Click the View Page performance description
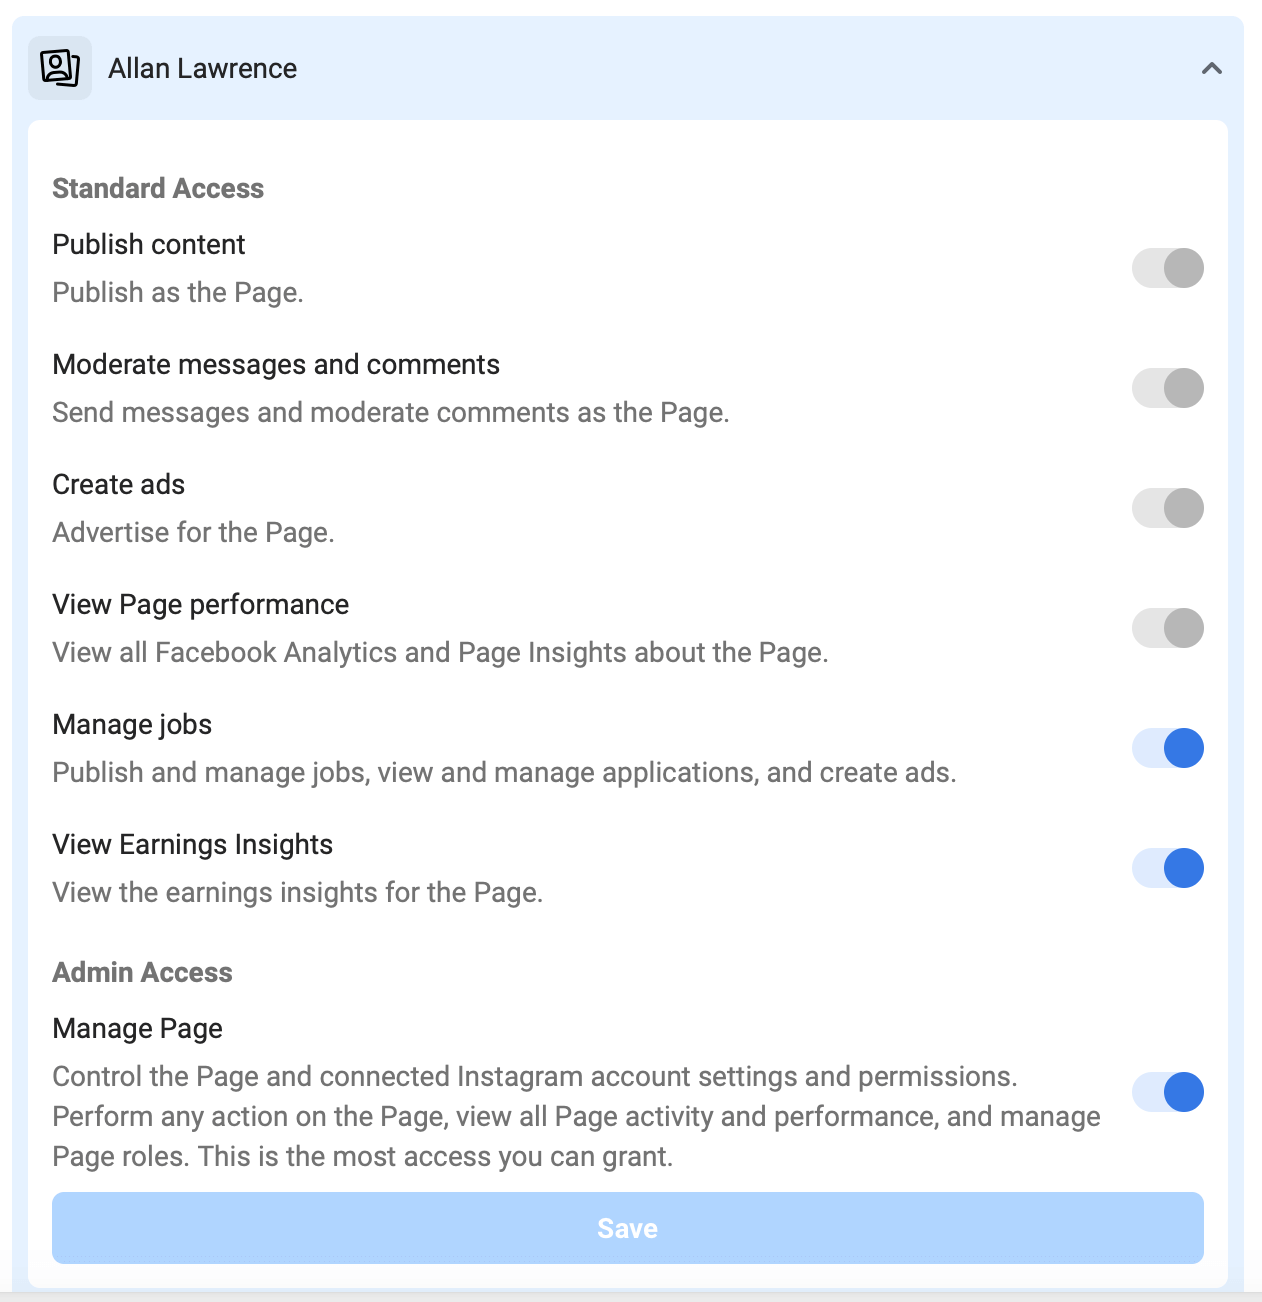This screenshot has width=1262, height=1302. tap(440, 652)
